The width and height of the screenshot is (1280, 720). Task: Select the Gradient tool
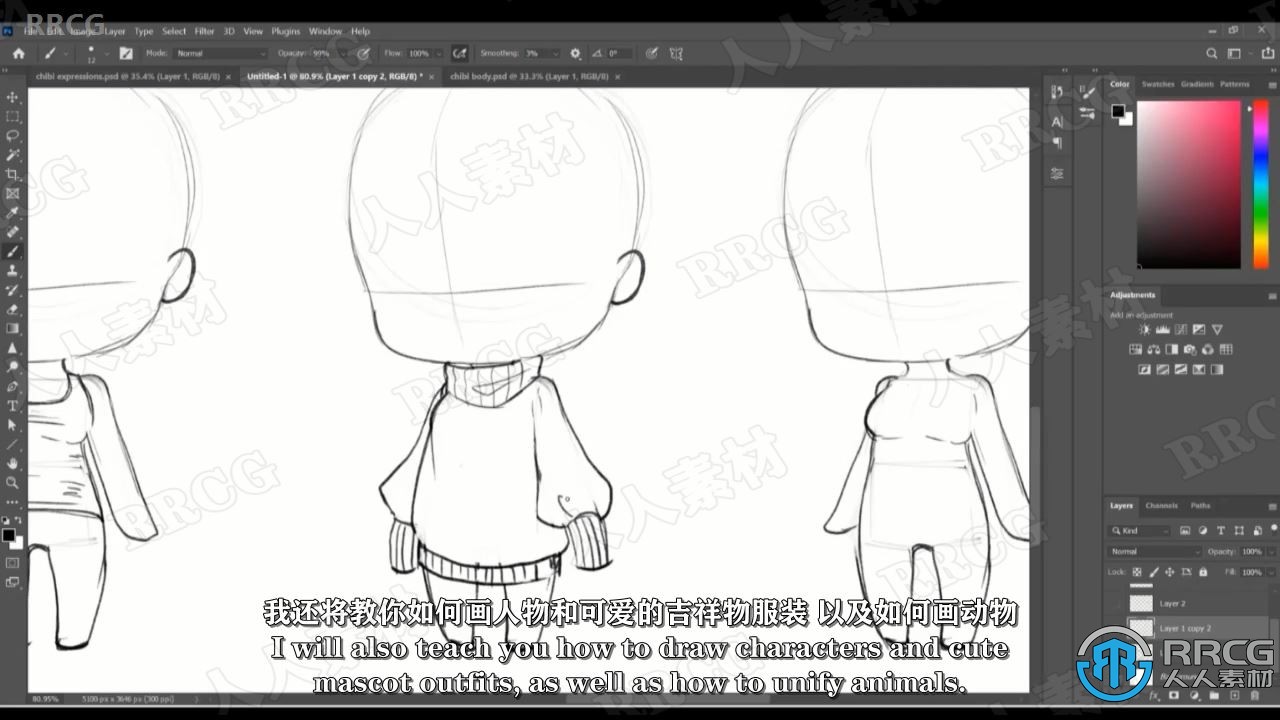coord(13,328)
